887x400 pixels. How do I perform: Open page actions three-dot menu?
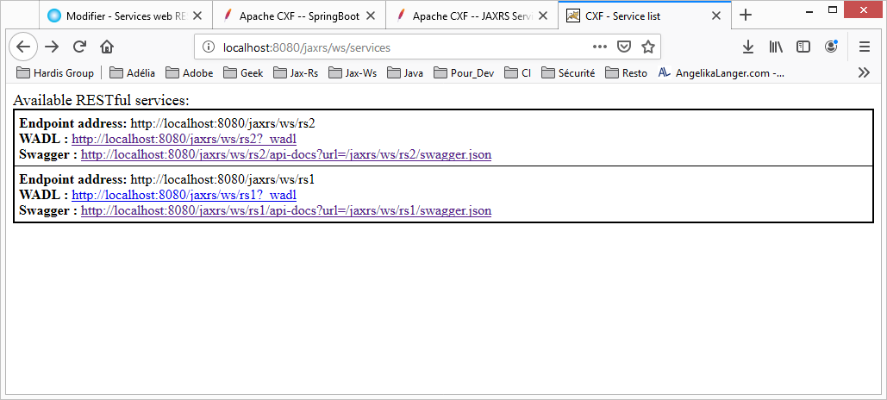(x=599, y=47)
